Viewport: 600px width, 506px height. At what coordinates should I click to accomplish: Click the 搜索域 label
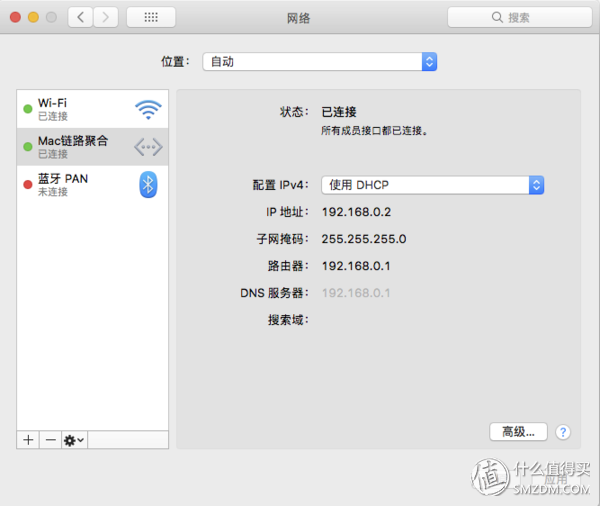[x=288, y=320]
